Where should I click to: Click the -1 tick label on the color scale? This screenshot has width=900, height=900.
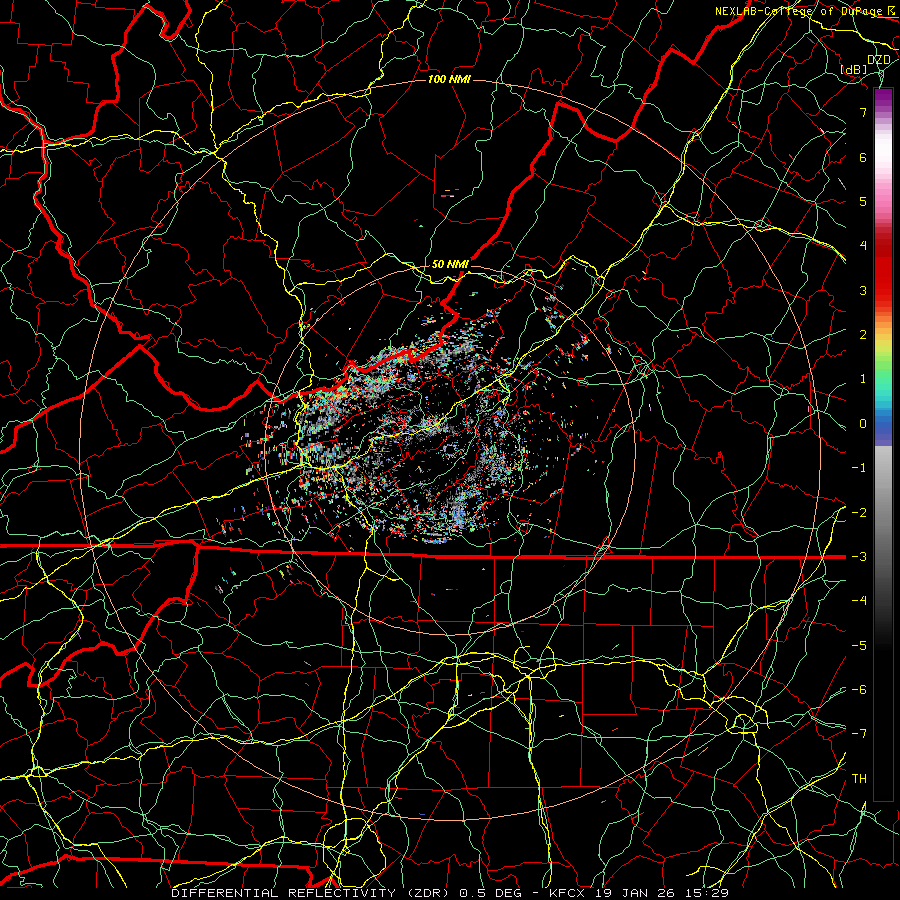(x=859, y=468)
